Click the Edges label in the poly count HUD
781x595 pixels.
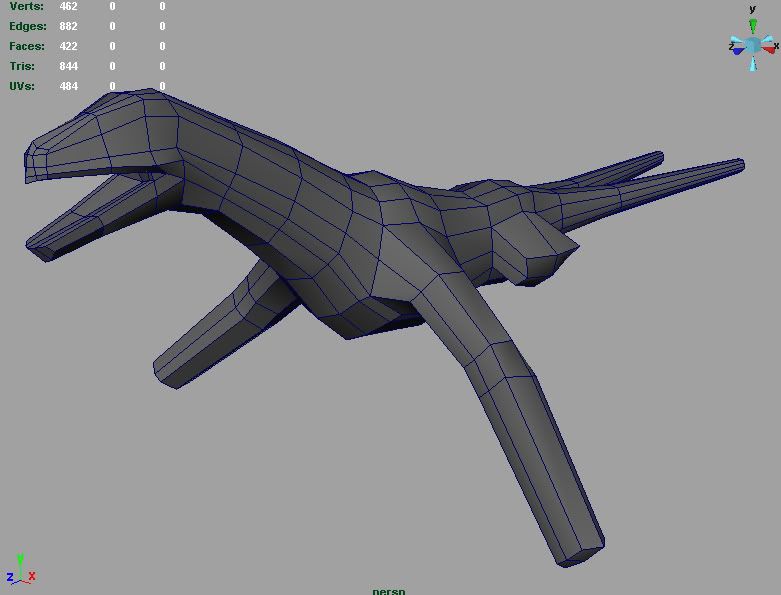tap(27, 26)
